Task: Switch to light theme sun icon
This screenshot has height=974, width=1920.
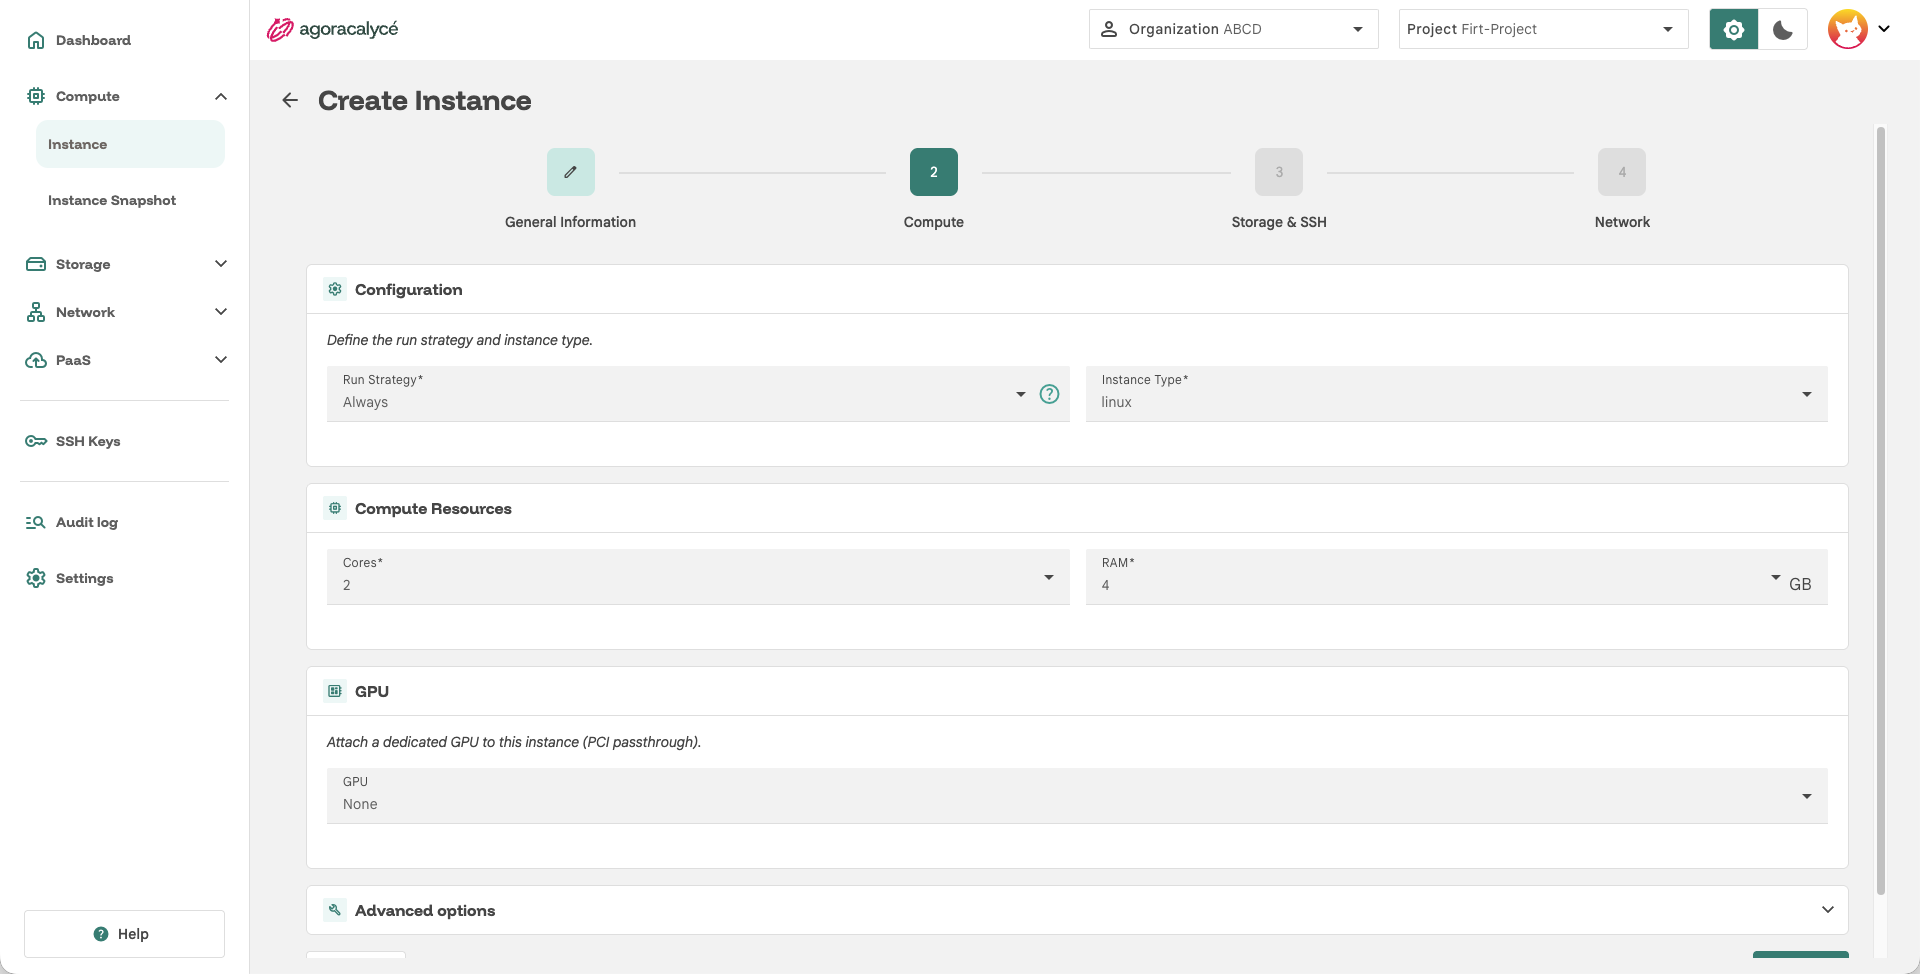Action: (1734, 29)
